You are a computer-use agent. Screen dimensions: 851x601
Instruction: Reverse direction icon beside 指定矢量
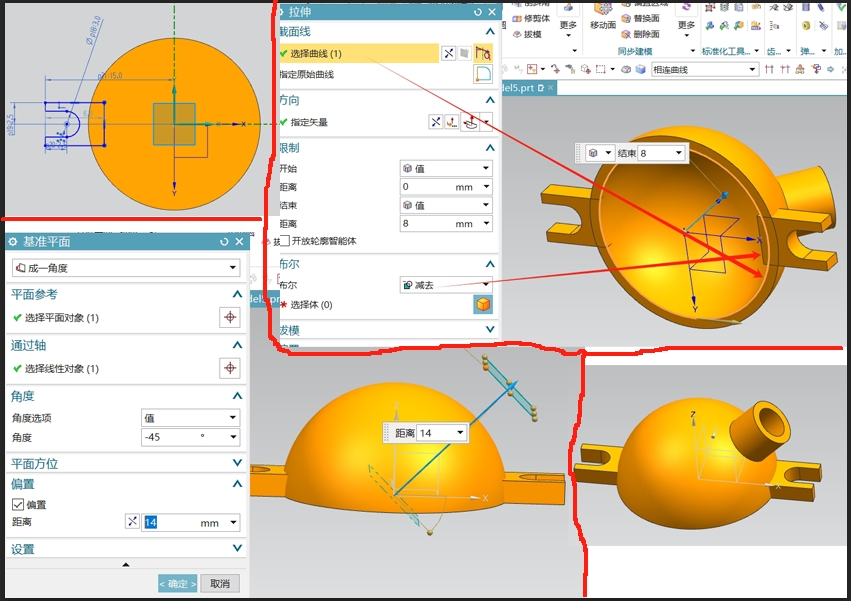click(436, 122)
